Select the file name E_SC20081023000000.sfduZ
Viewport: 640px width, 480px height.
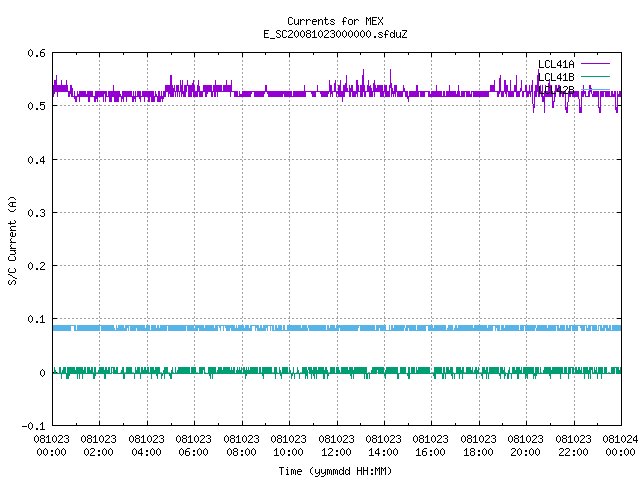tap(335, 34)
